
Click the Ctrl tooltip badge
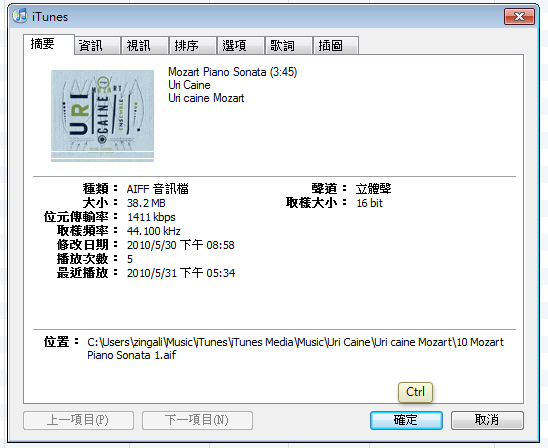coord(415,392)
